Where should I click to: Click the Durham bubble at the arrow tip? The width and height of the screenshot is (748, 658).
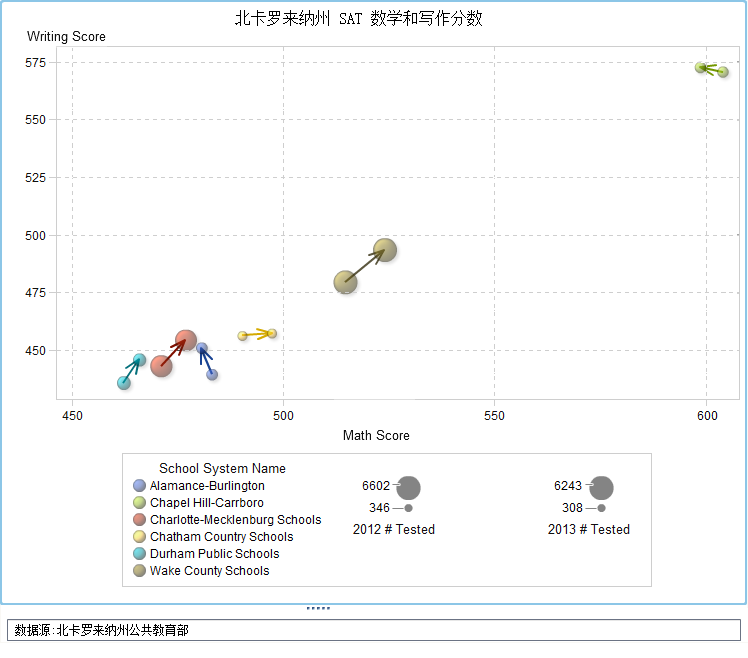tap(139, 360)
